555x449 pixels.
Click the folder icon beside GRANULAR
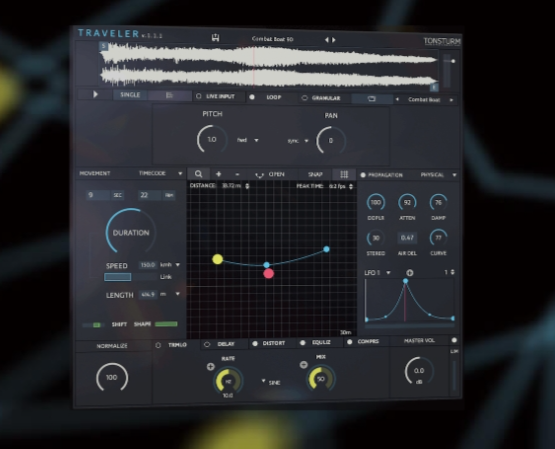371,99
